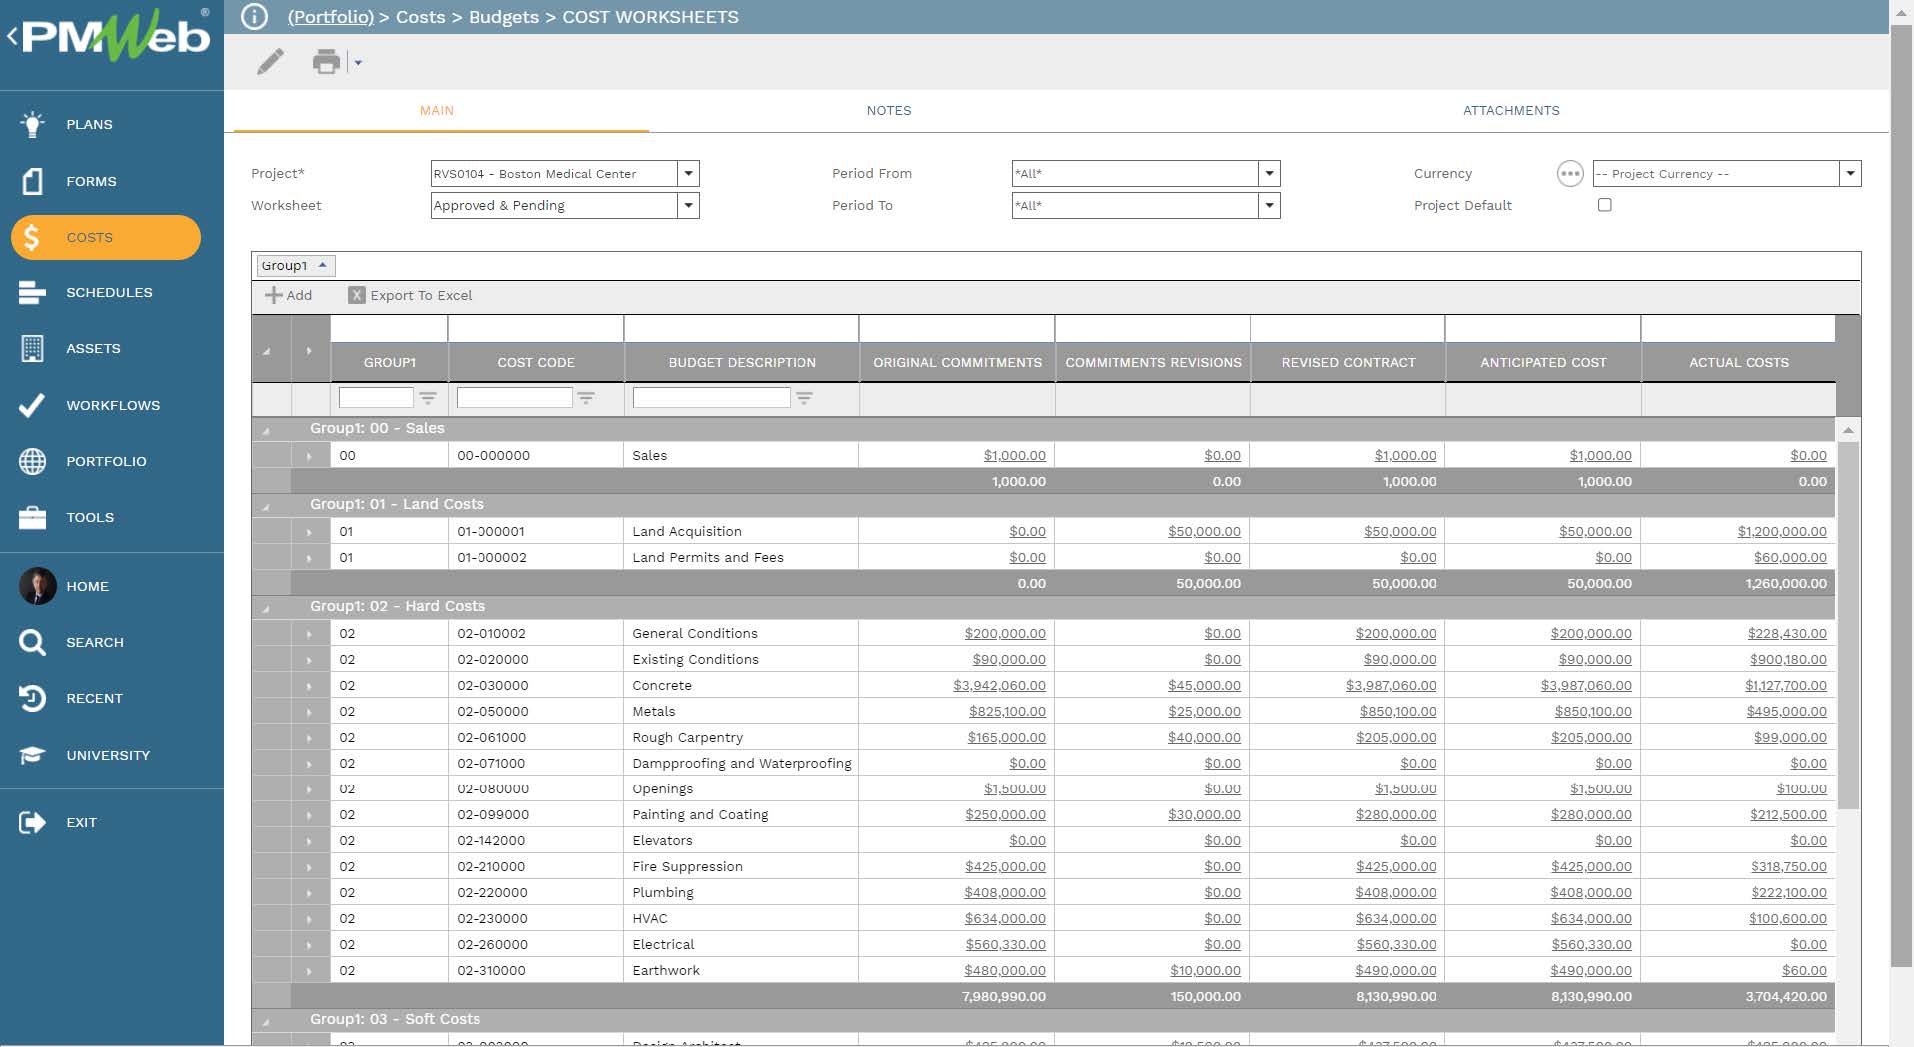Click the header collapse-all triangle
The height and width of the screenshot is (1047, 1914).
[266, 351]
